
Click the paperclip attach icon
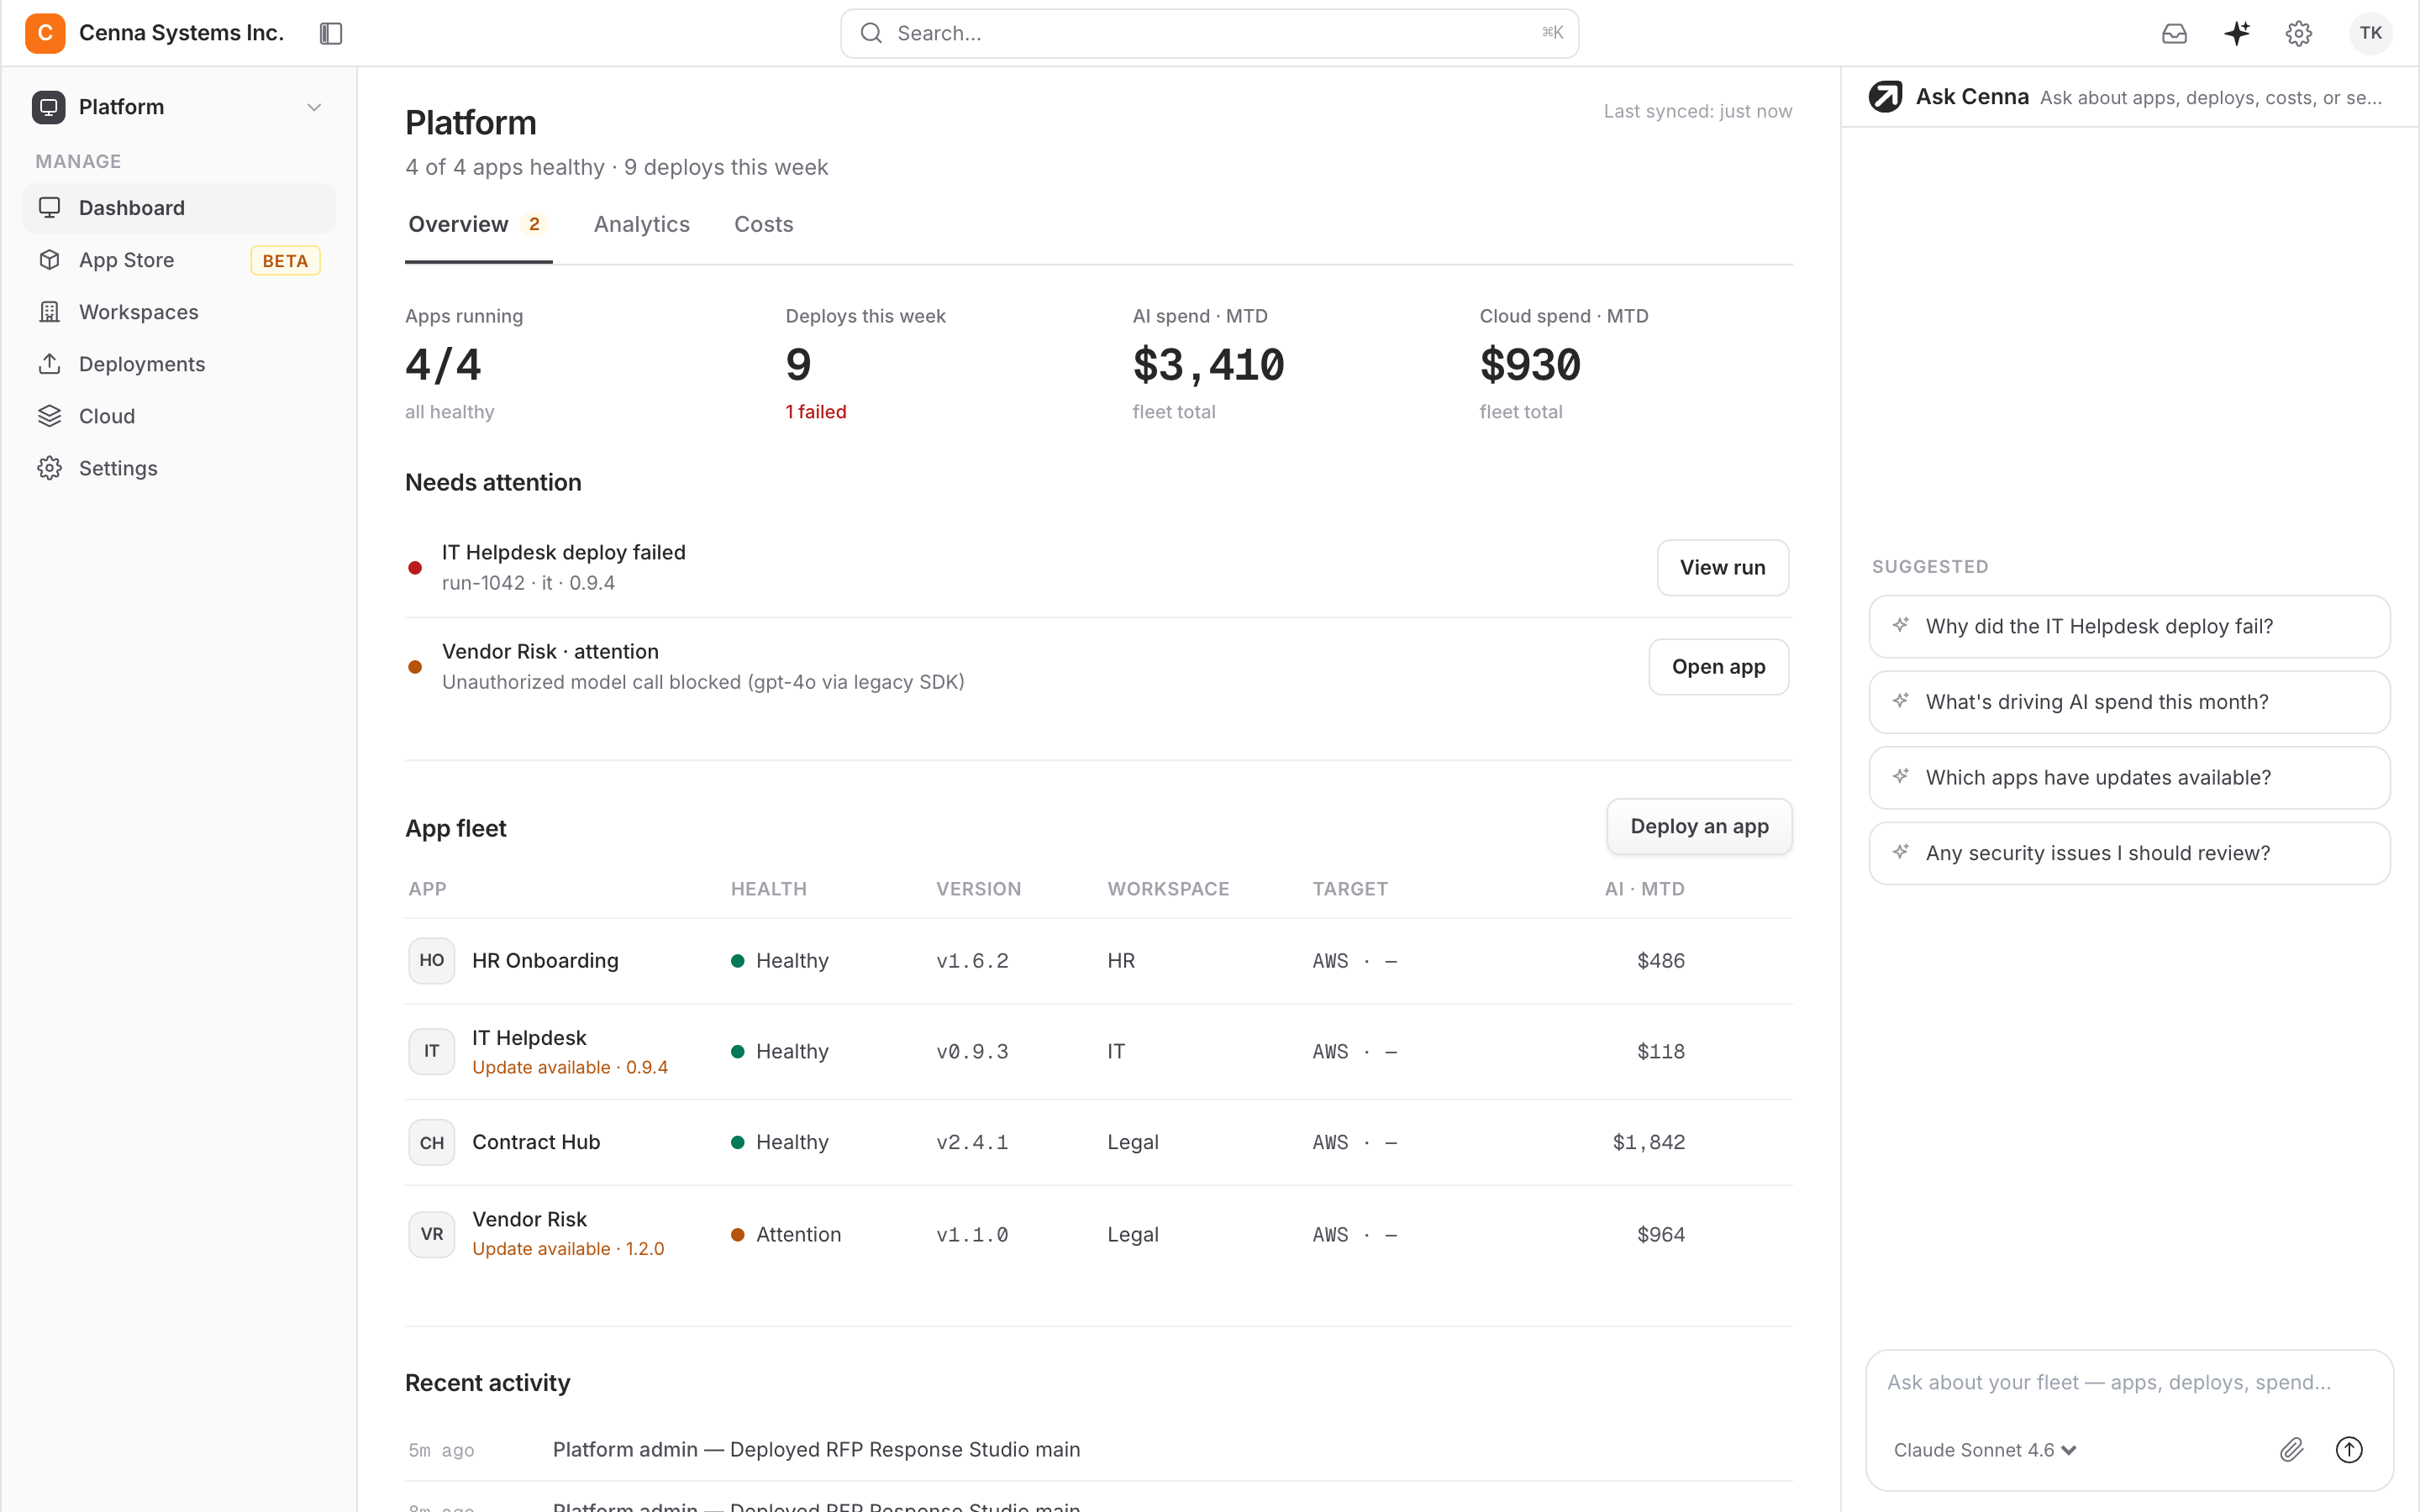click(x=2291, y=1450)
